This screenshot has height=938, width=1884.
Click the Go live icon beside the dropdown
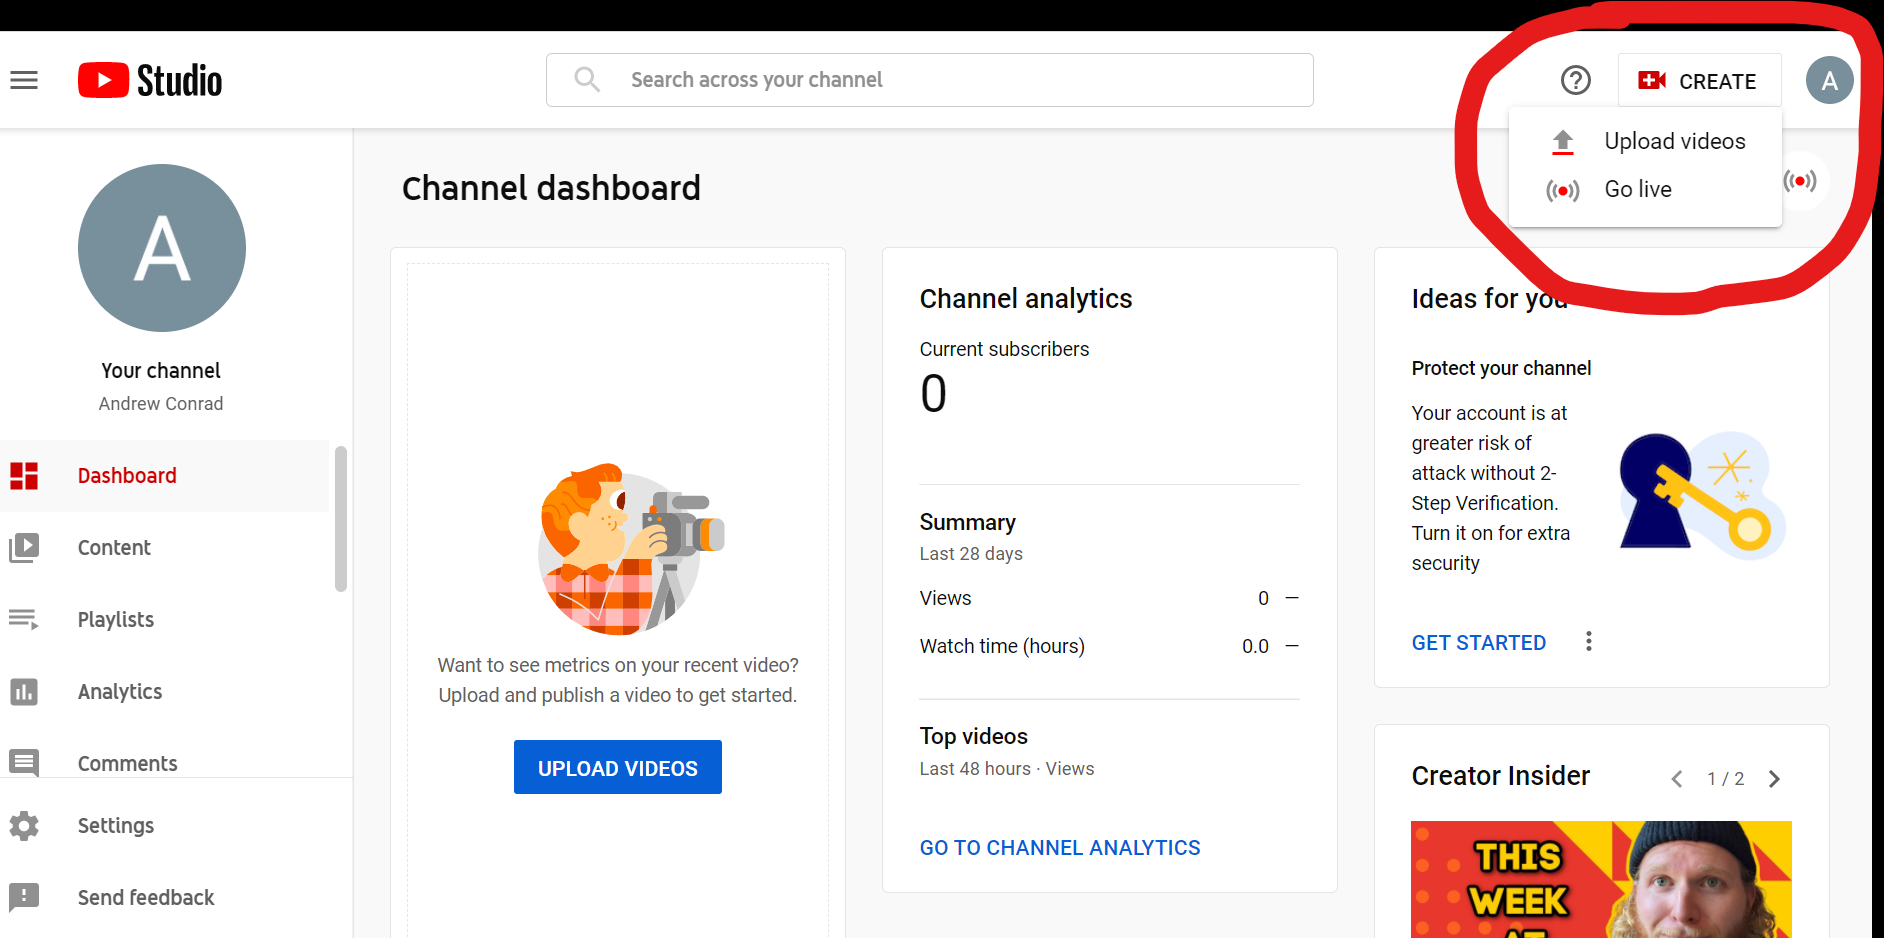coord(1800,181)
